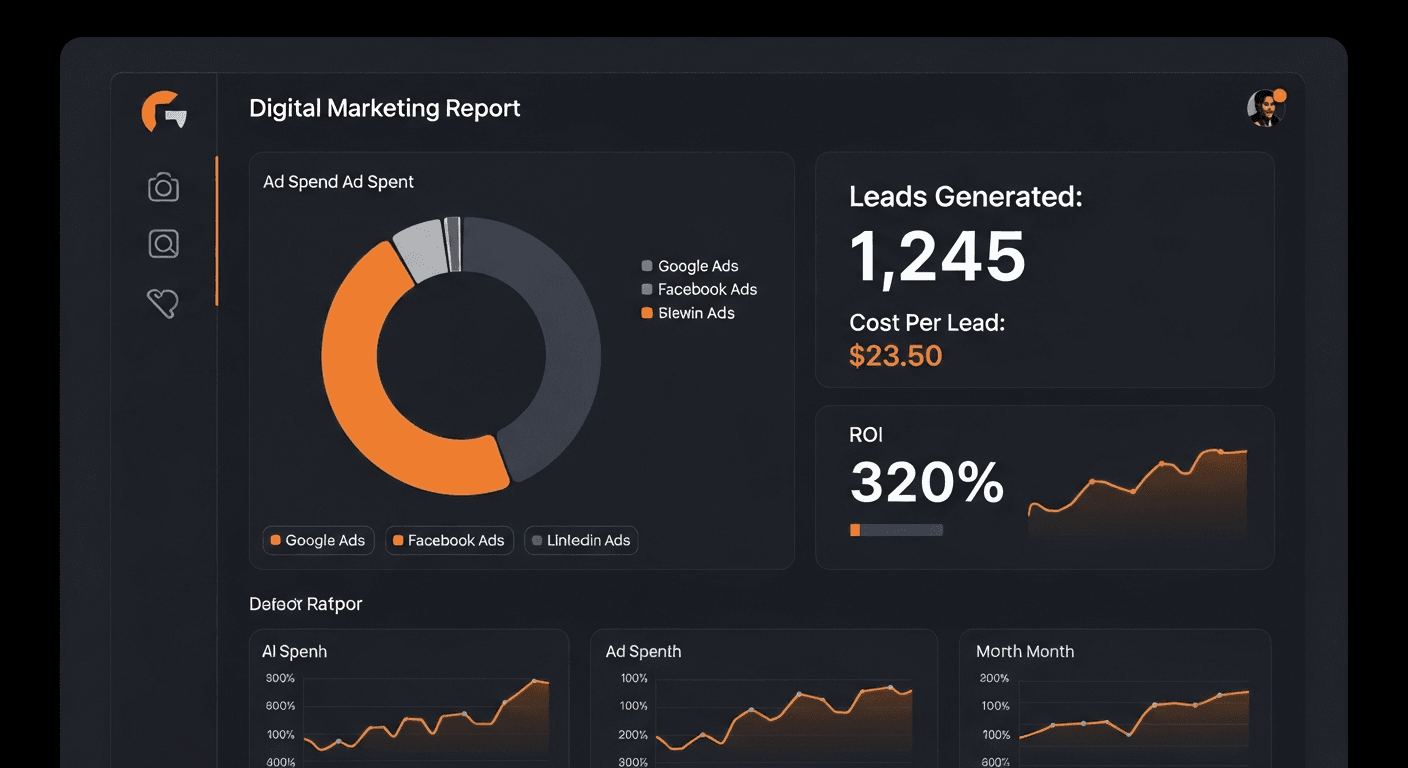Toggle the Facebook Ads series chip
This screenshot has height=768, width=1408.
[x=449, y=540]
